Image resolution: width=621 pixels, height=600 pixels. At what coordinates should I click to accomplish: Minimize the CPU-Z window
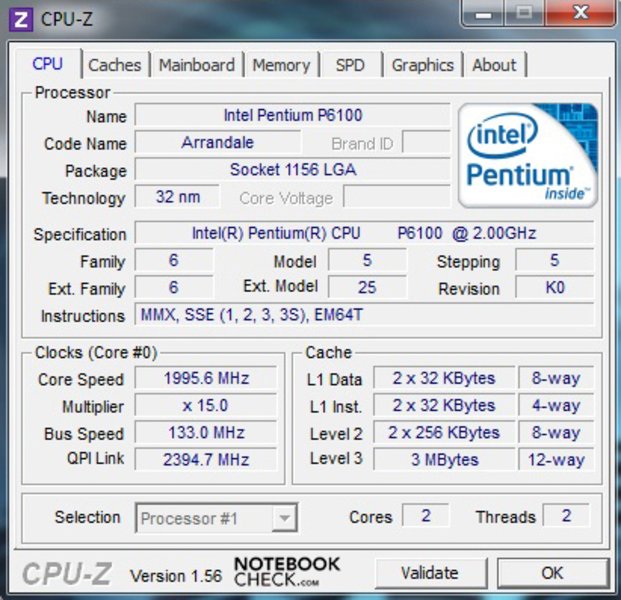[484, 13]
